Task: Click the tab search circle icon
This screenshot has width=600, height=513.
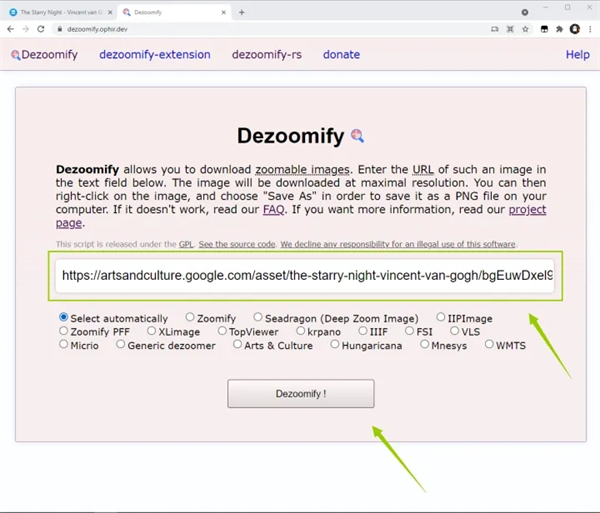Action: pyautogui.click(x=525, y=12)
